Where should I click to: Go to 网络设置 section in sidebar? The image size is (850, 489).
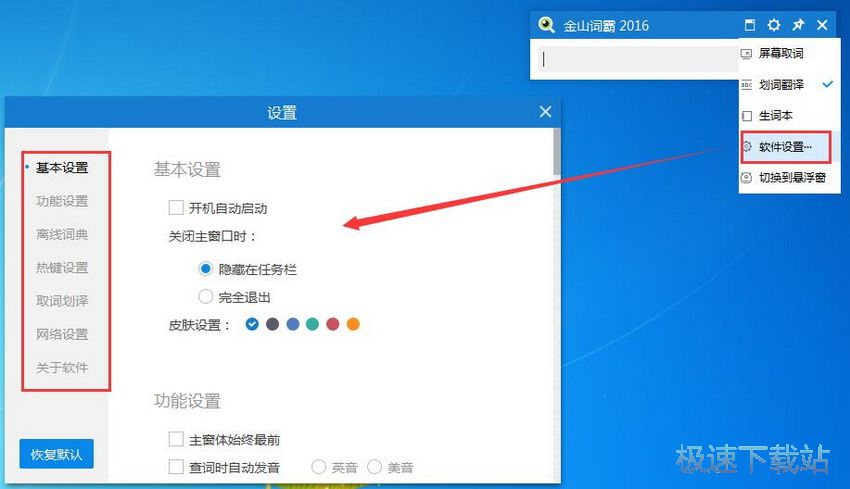tap(62, 334)
